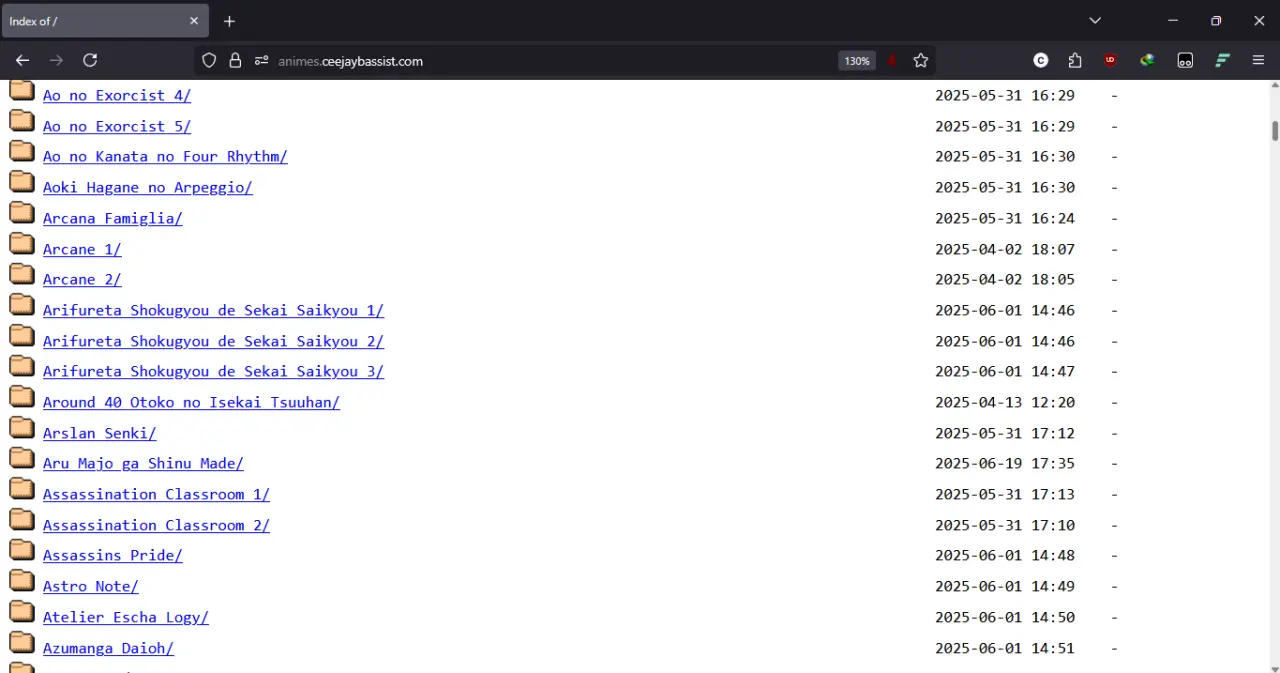This screenshot has height=673, width=1280.
Task: Reset the 130% zoom level badge
Action: click(857, 61)
